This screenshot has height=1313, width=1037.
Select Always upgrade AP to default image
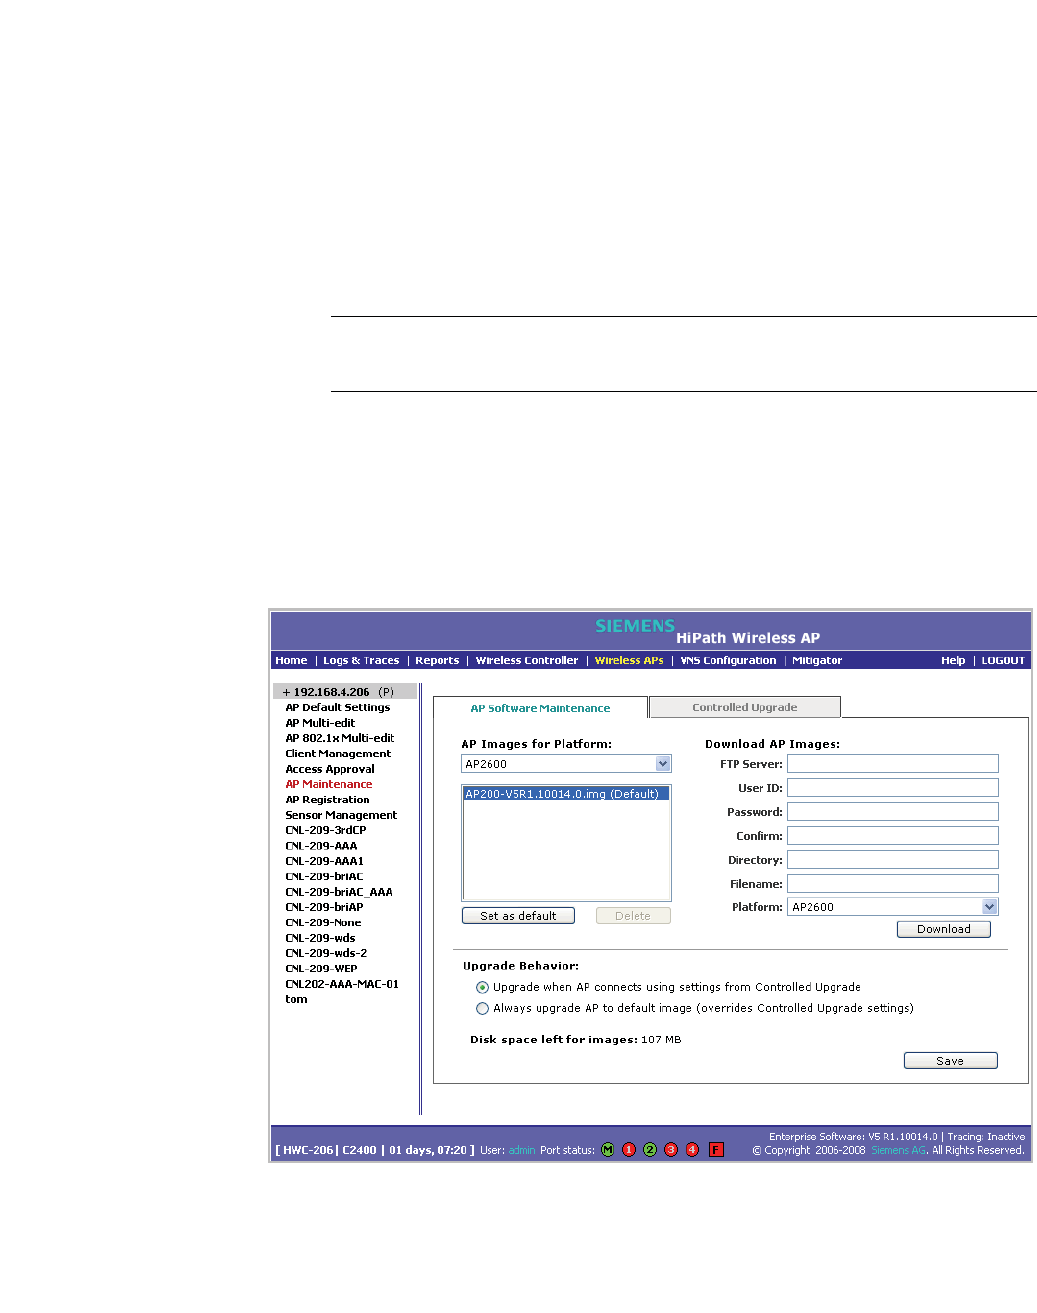482,1008
